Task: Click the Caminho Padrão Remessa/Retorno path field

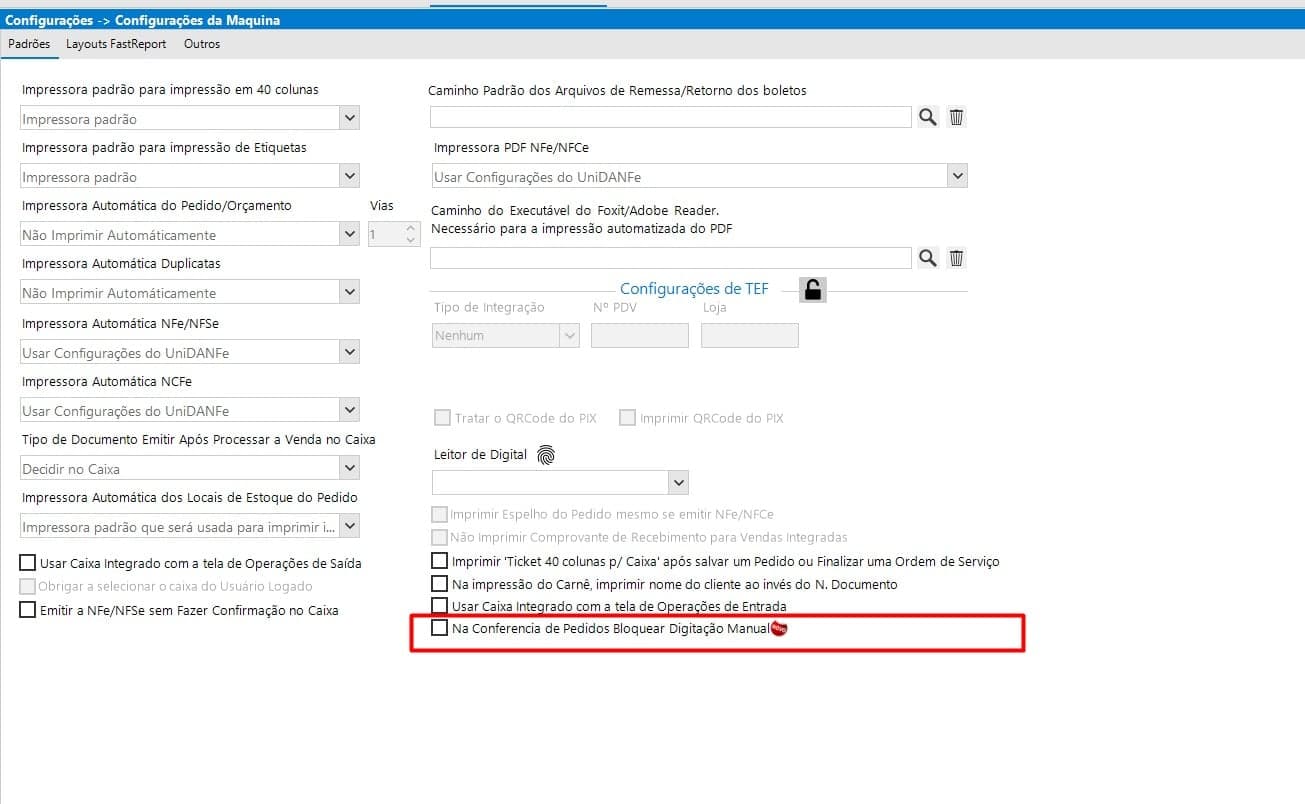Action: pyautogui.click(x=671, y=117)
